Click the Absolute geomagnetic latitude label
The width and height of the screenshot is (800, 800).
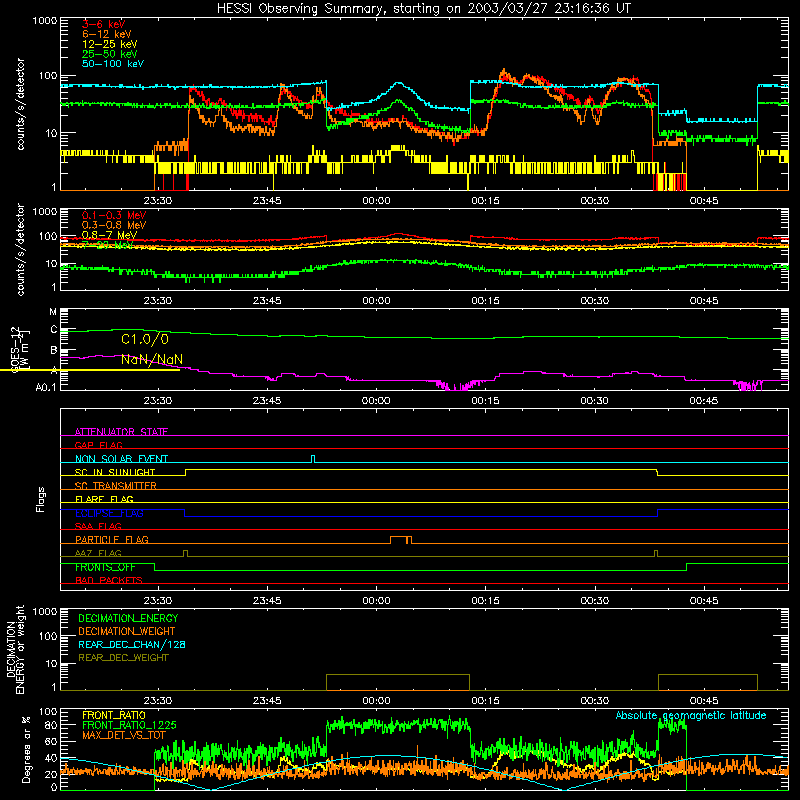691,715
